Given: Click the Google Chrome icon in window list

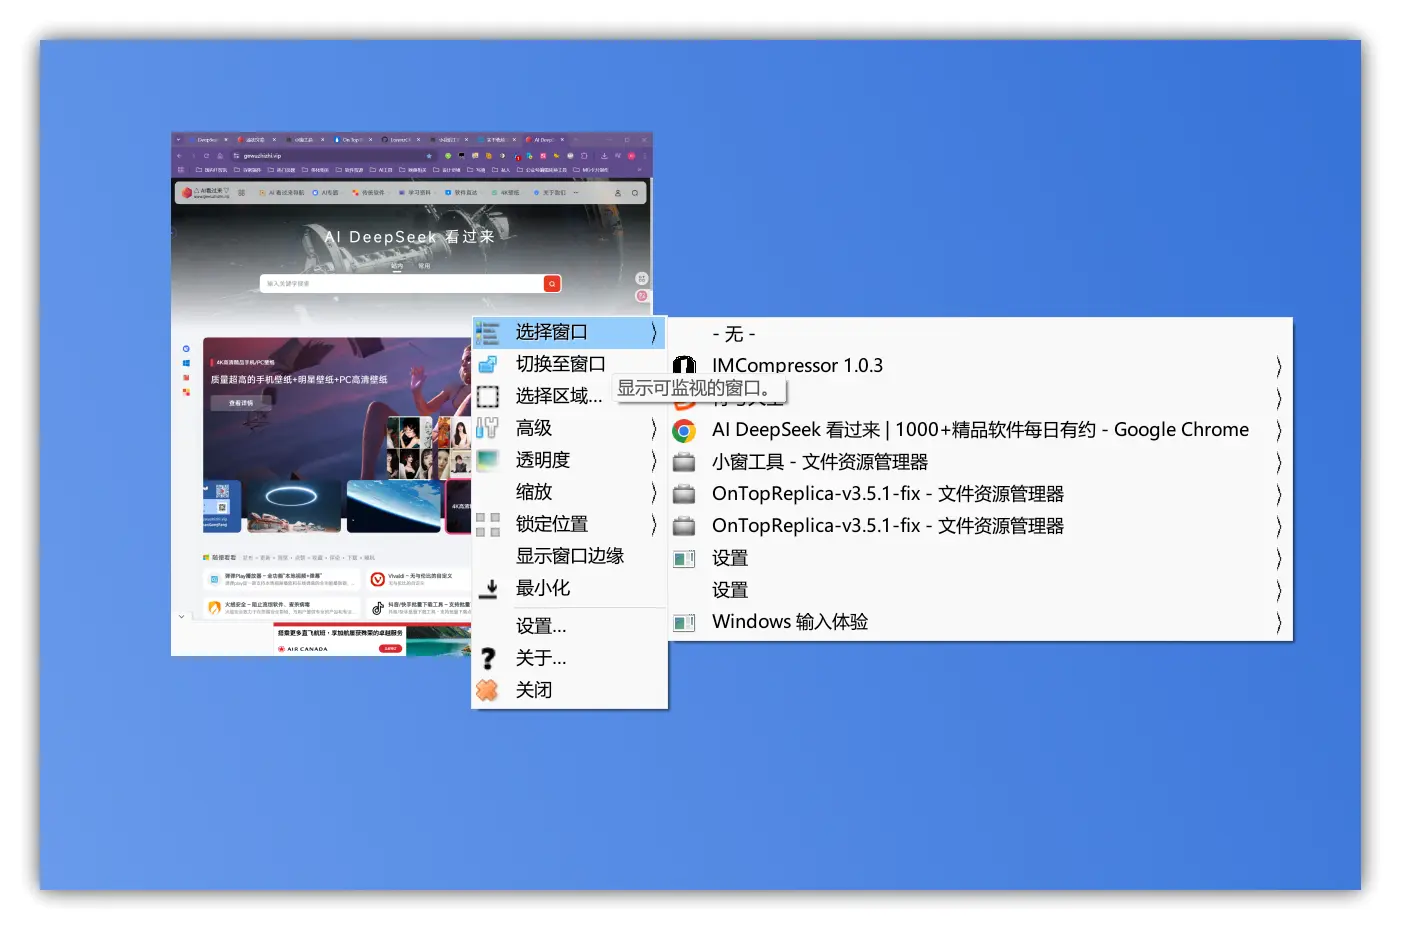Looking at the screenshot, I should coord(684,430).
